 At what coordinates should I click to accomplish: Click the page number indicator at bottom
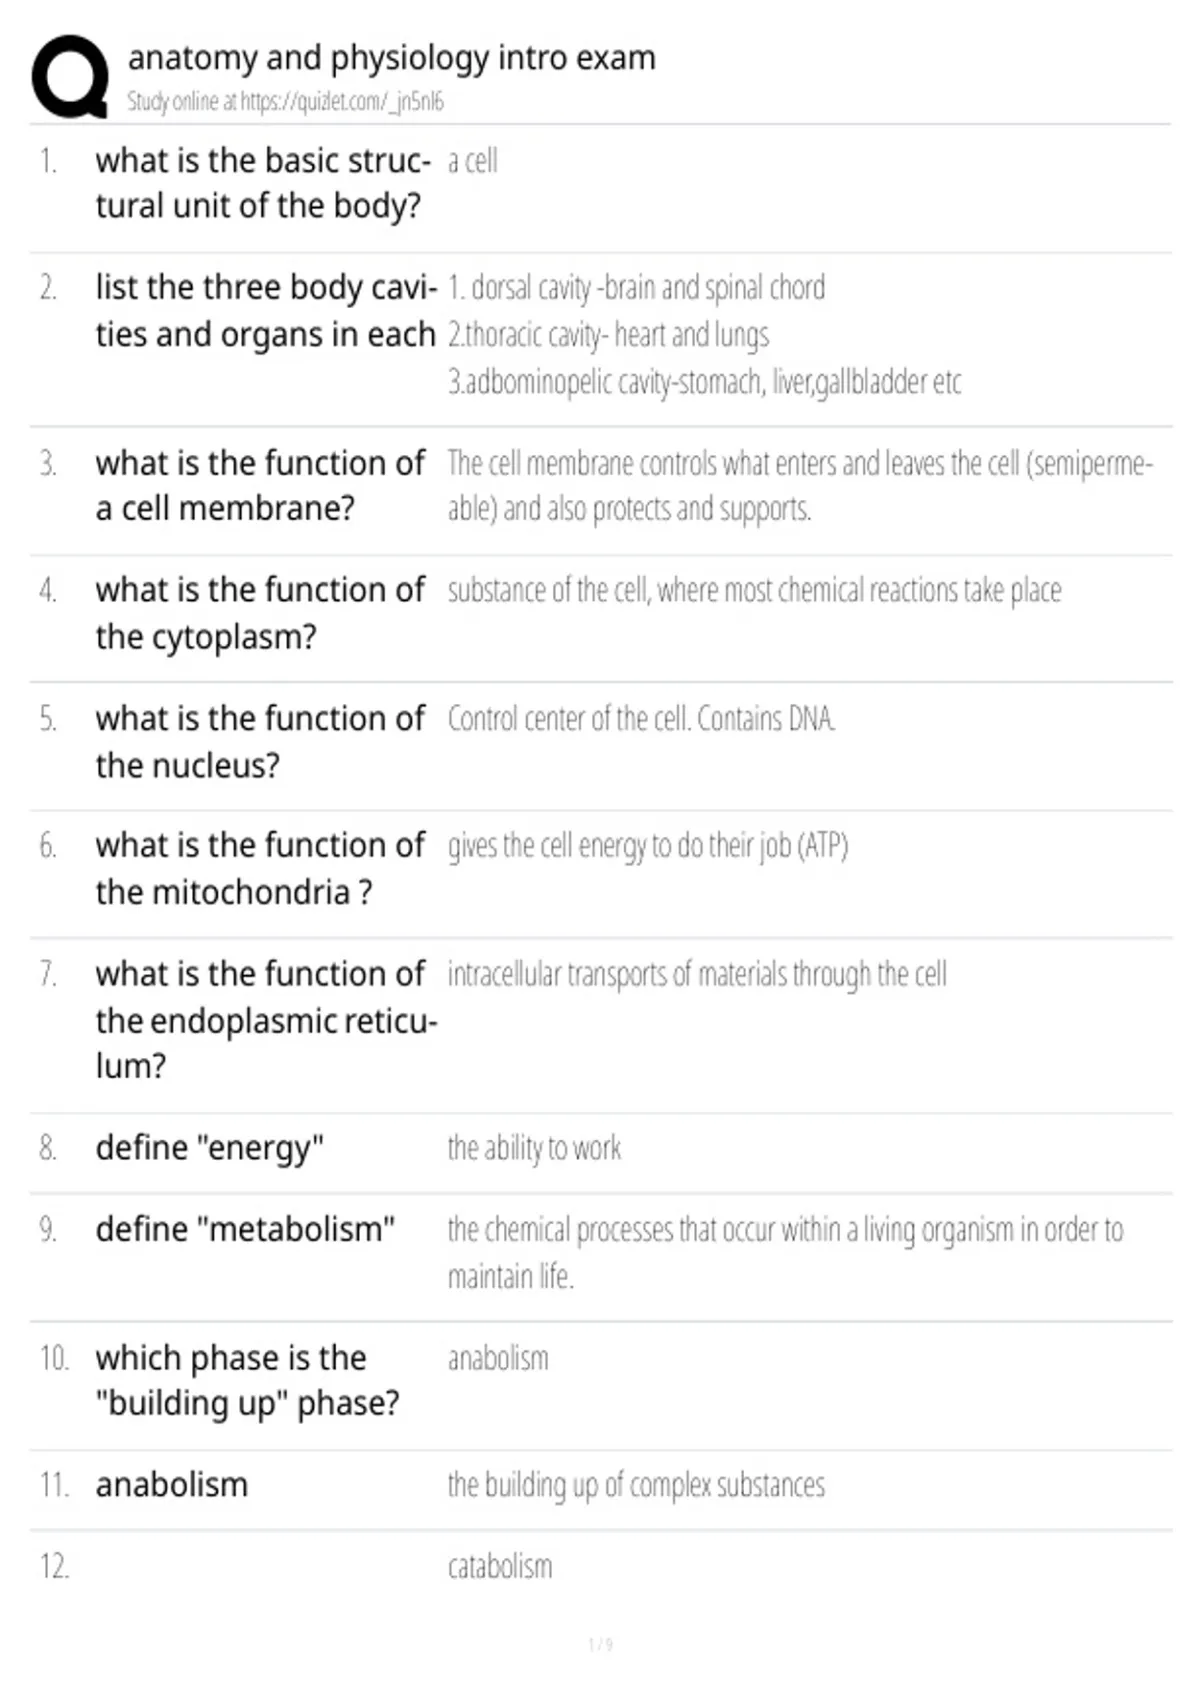600,1644
